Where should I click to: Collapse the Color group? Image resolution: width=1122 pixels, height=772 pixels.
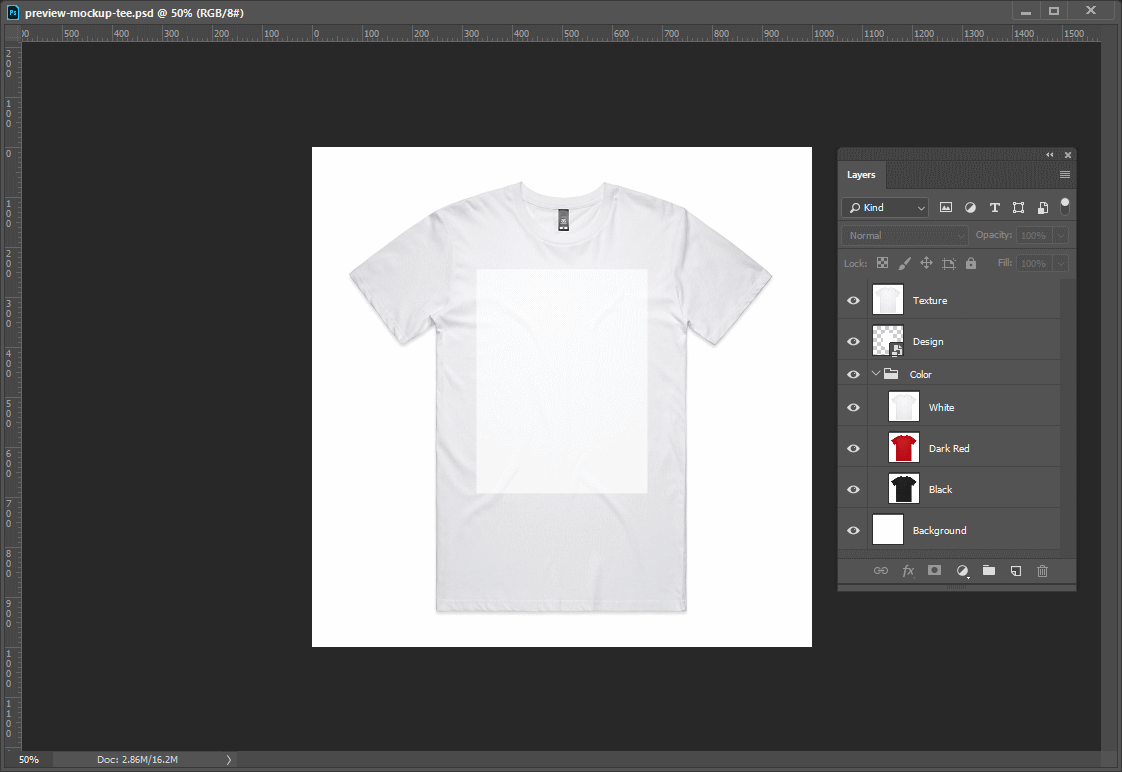click(875, 373)
